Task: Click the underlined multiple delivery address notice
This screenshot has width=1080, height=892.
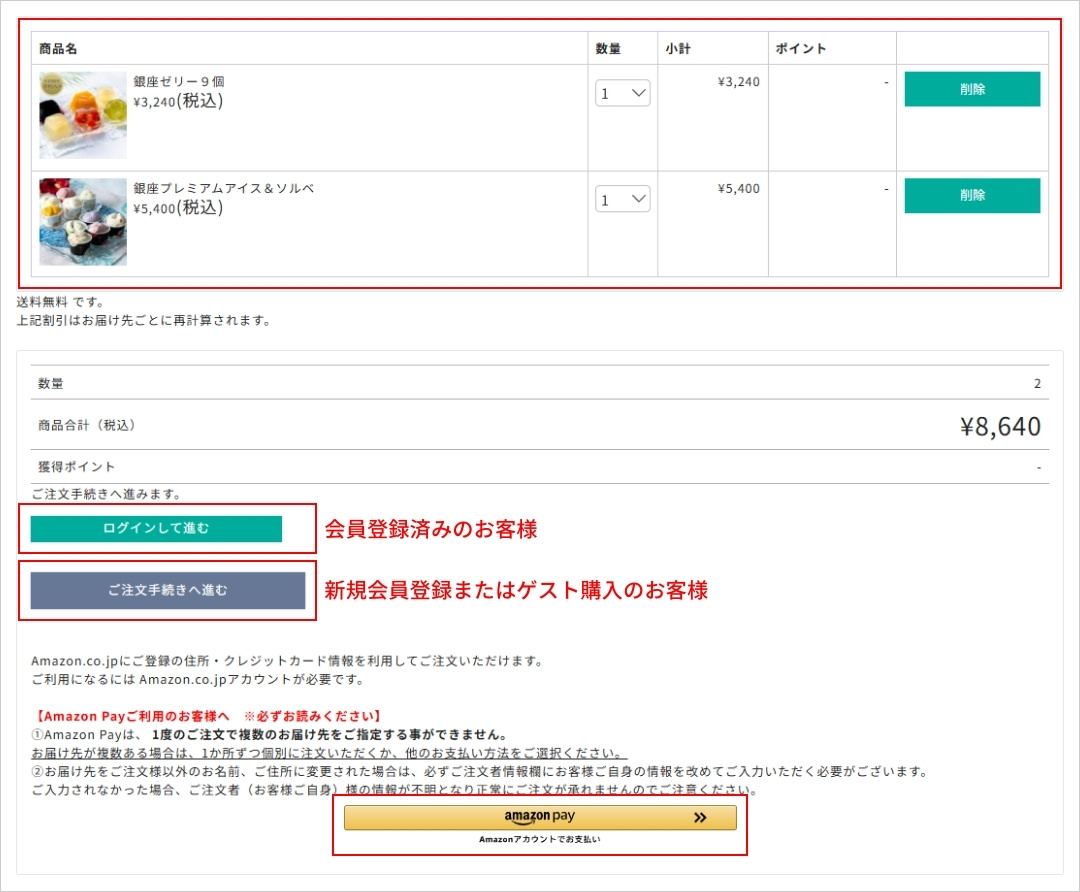Action: 329,753
